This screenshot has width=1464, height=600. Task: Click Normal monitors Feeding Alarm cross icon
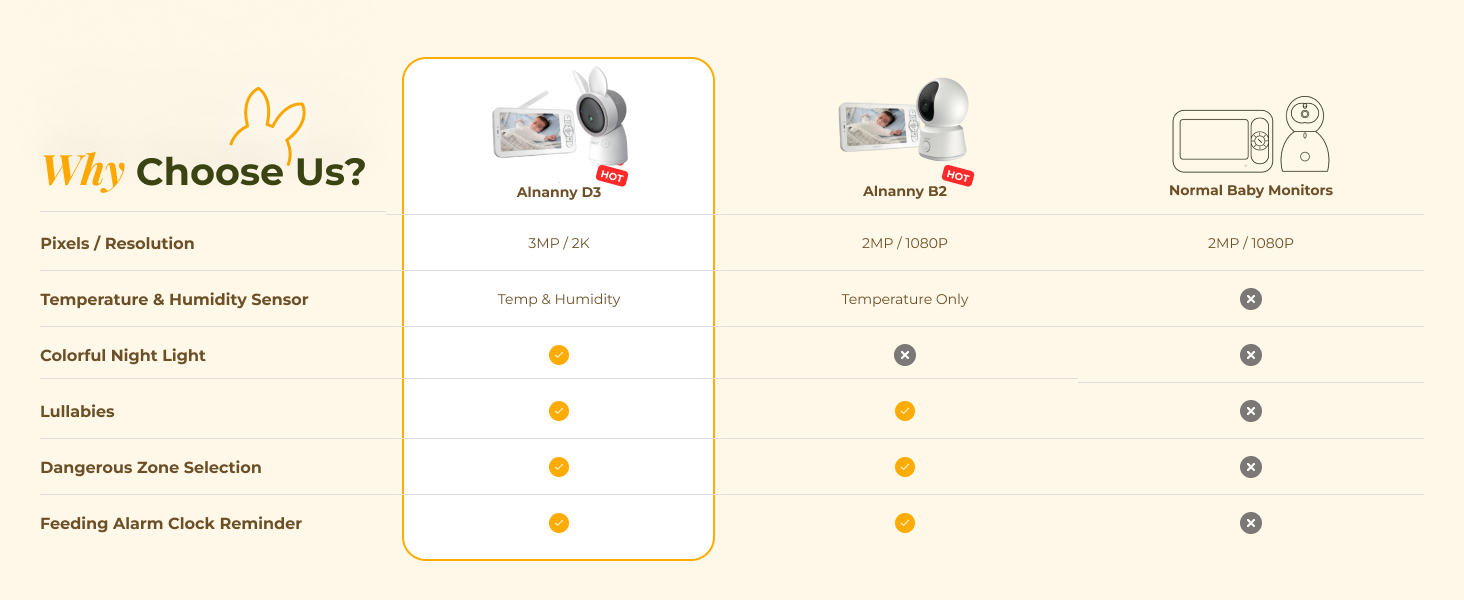click(x=1251, y=523)
